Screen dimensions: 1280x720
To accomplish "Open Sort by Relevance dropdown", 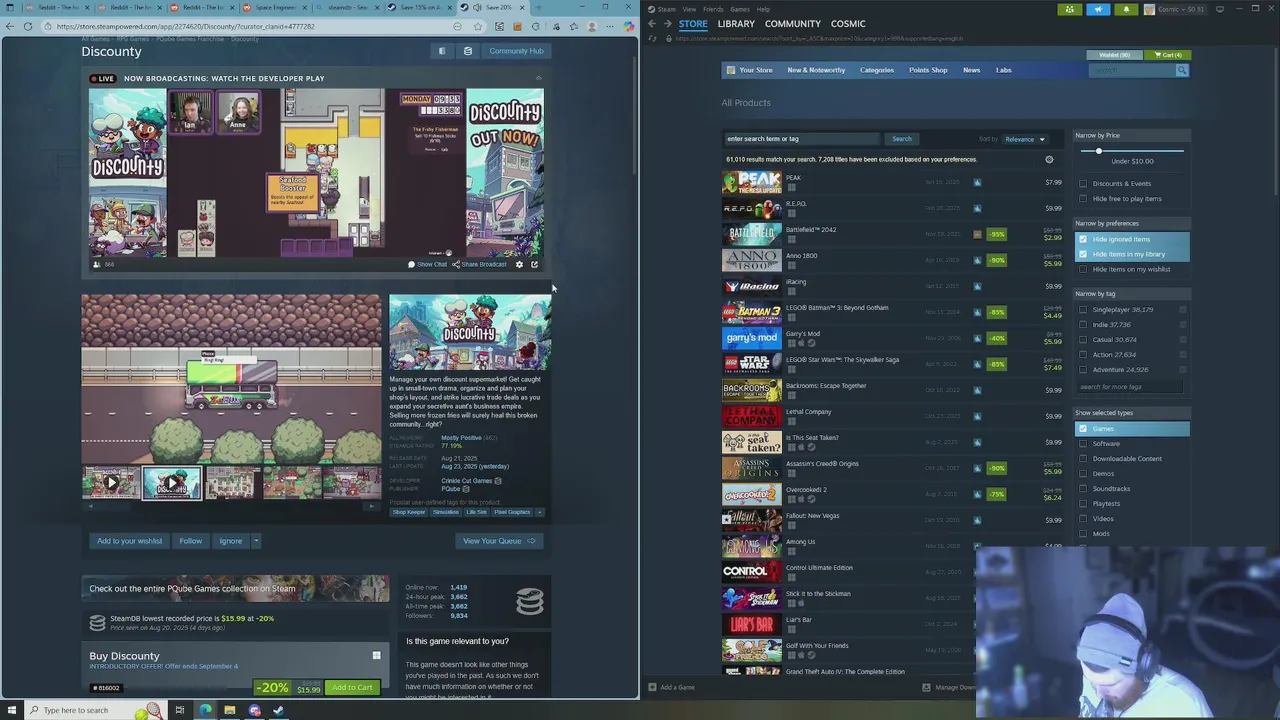I will point(1024,139).
